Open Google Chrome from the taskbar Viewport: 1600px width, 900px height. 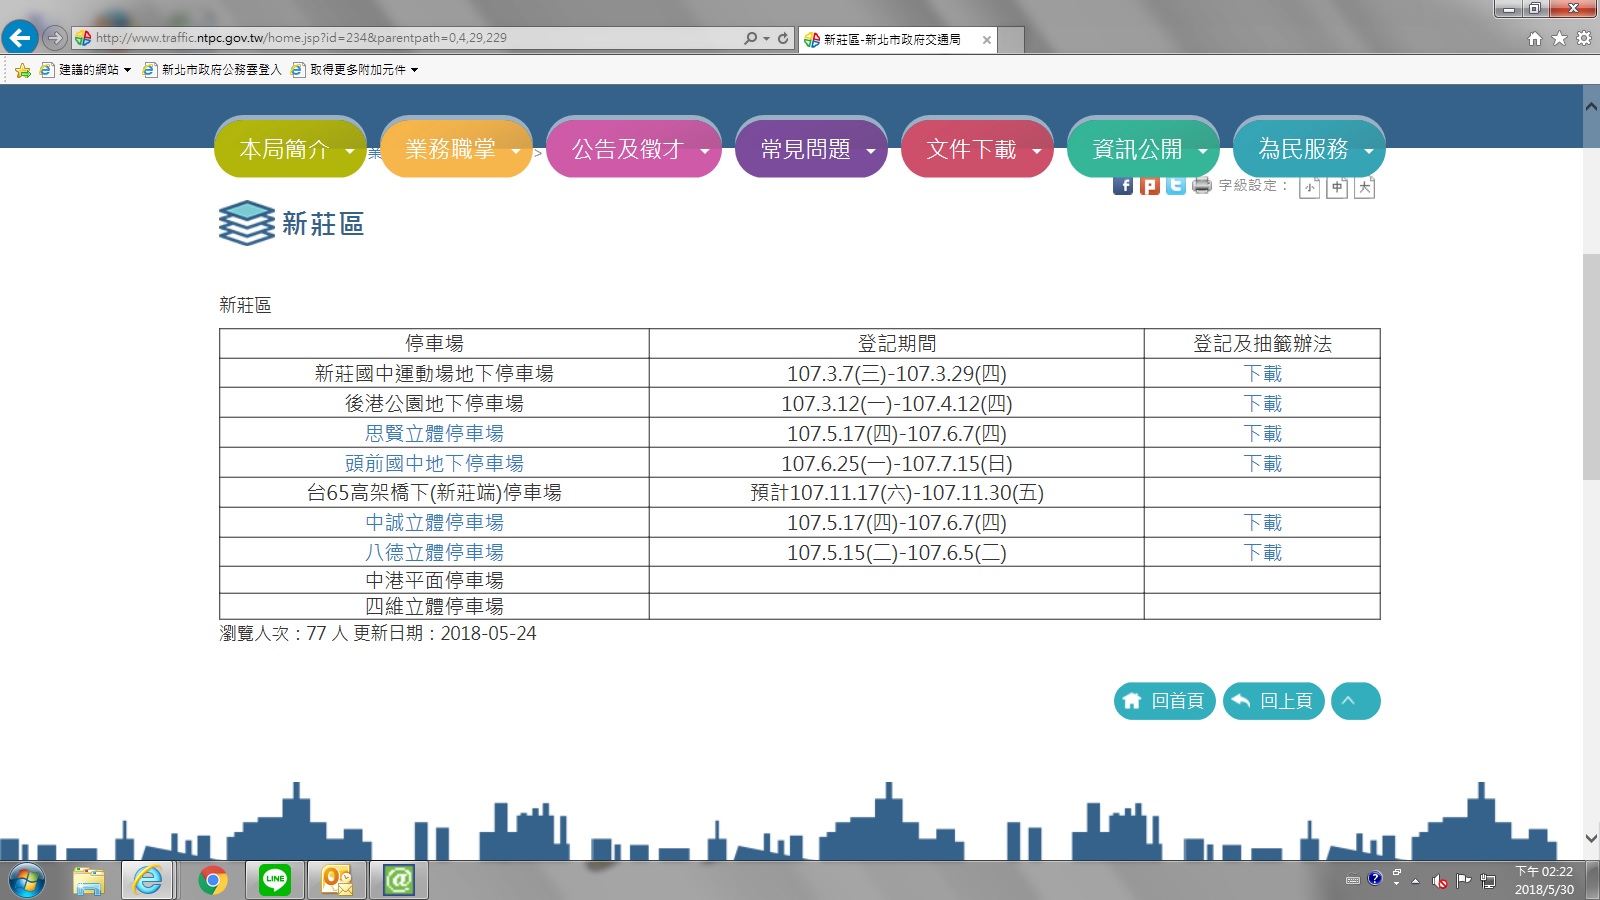coord(212,880)
